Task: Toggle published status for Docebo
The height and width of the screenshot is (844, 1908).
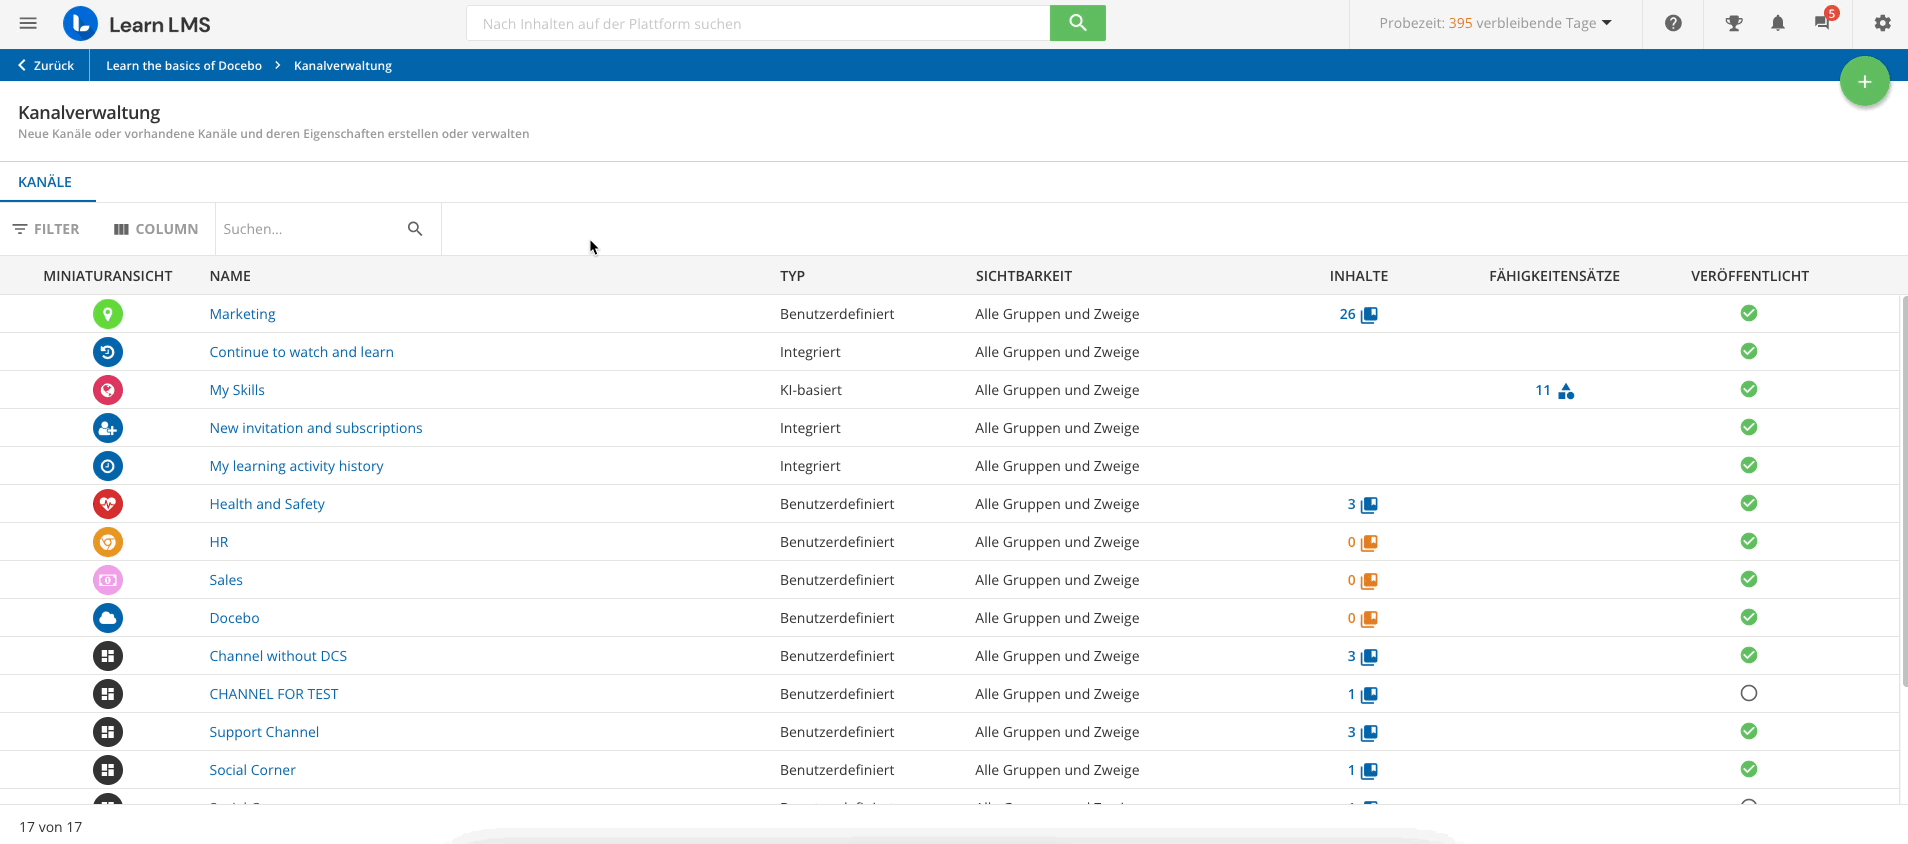Action: click(1749, 617)
